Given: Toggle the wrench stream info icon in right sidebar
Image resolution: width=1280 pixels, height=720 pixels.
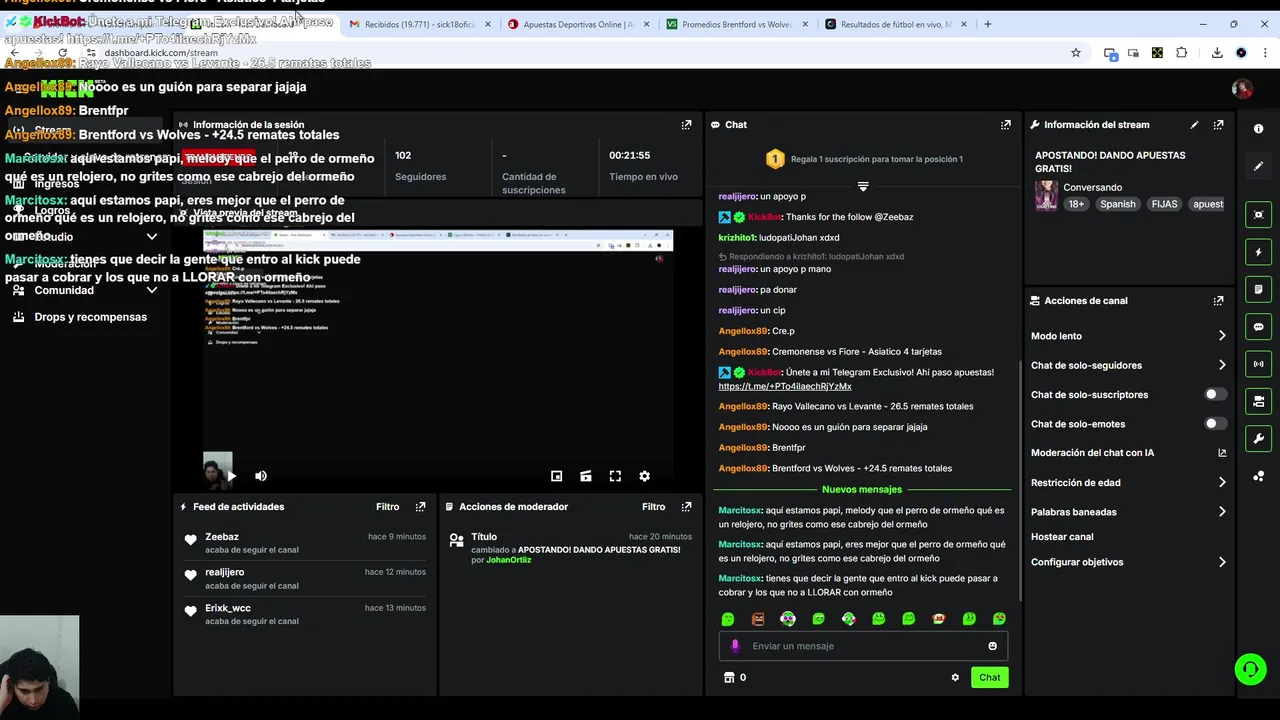Looking at the screenshot, I should (x=1258, y=438).
